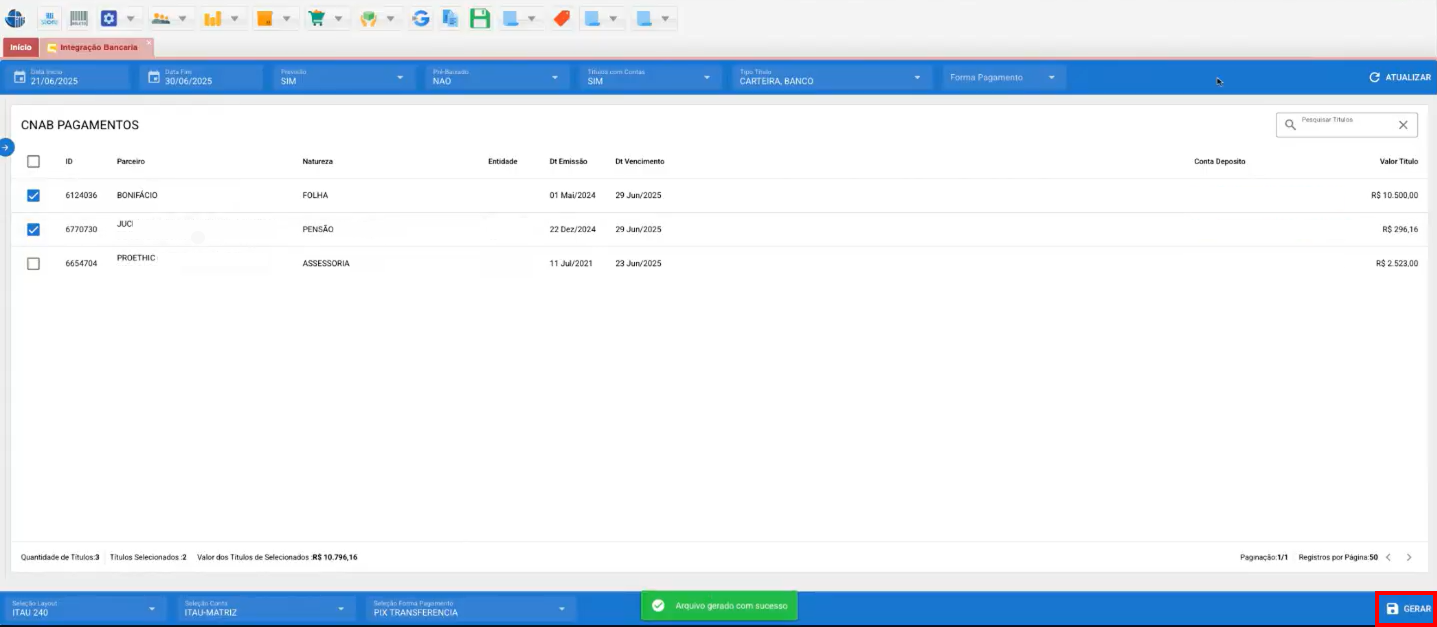Image resolution: width=1437 pixels, height=627 pixels.
Task: Click the R$ 10.500,00 value cell
Action: pos(1394,195)
